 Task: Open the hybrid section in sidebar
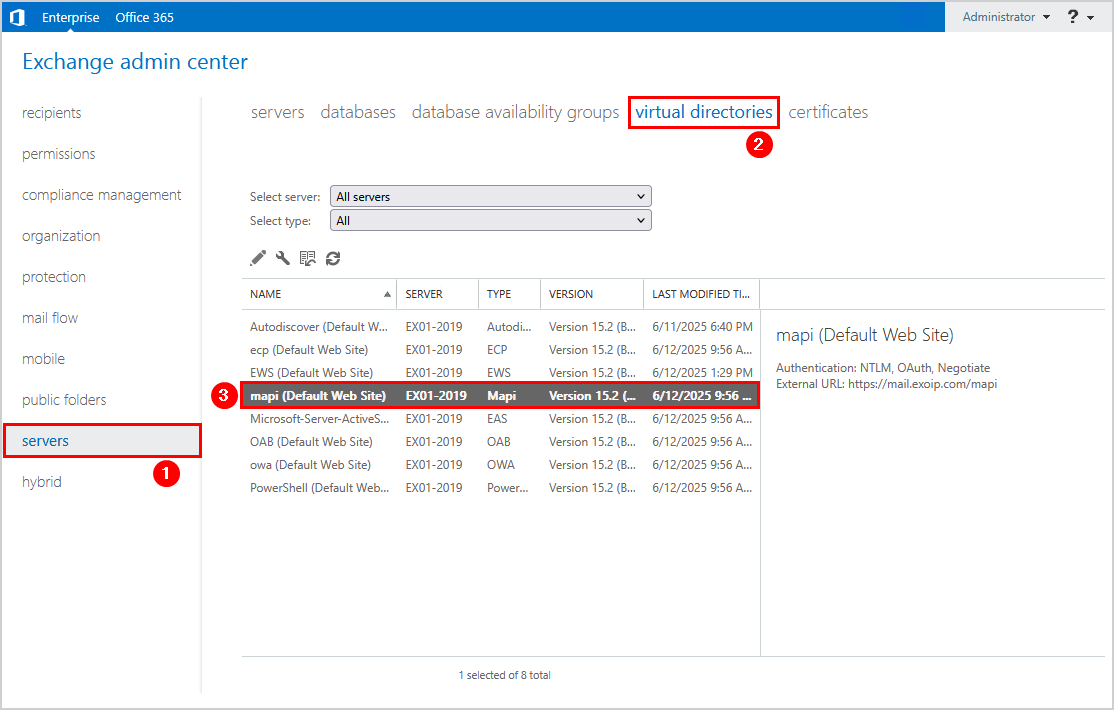click(41, 481)
